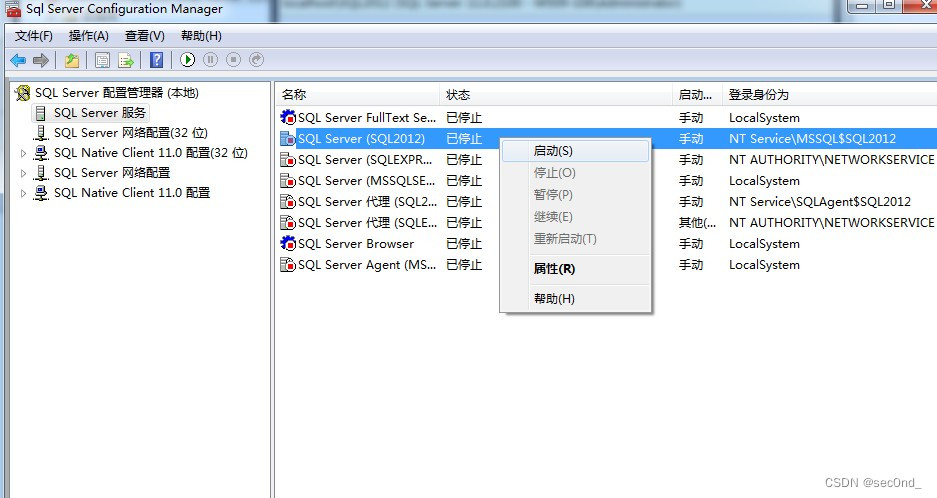Image resolution: width=937 pixels, height=498 pixels.
Task: Open the 操作(A) menu
Action: pos(88,36)
